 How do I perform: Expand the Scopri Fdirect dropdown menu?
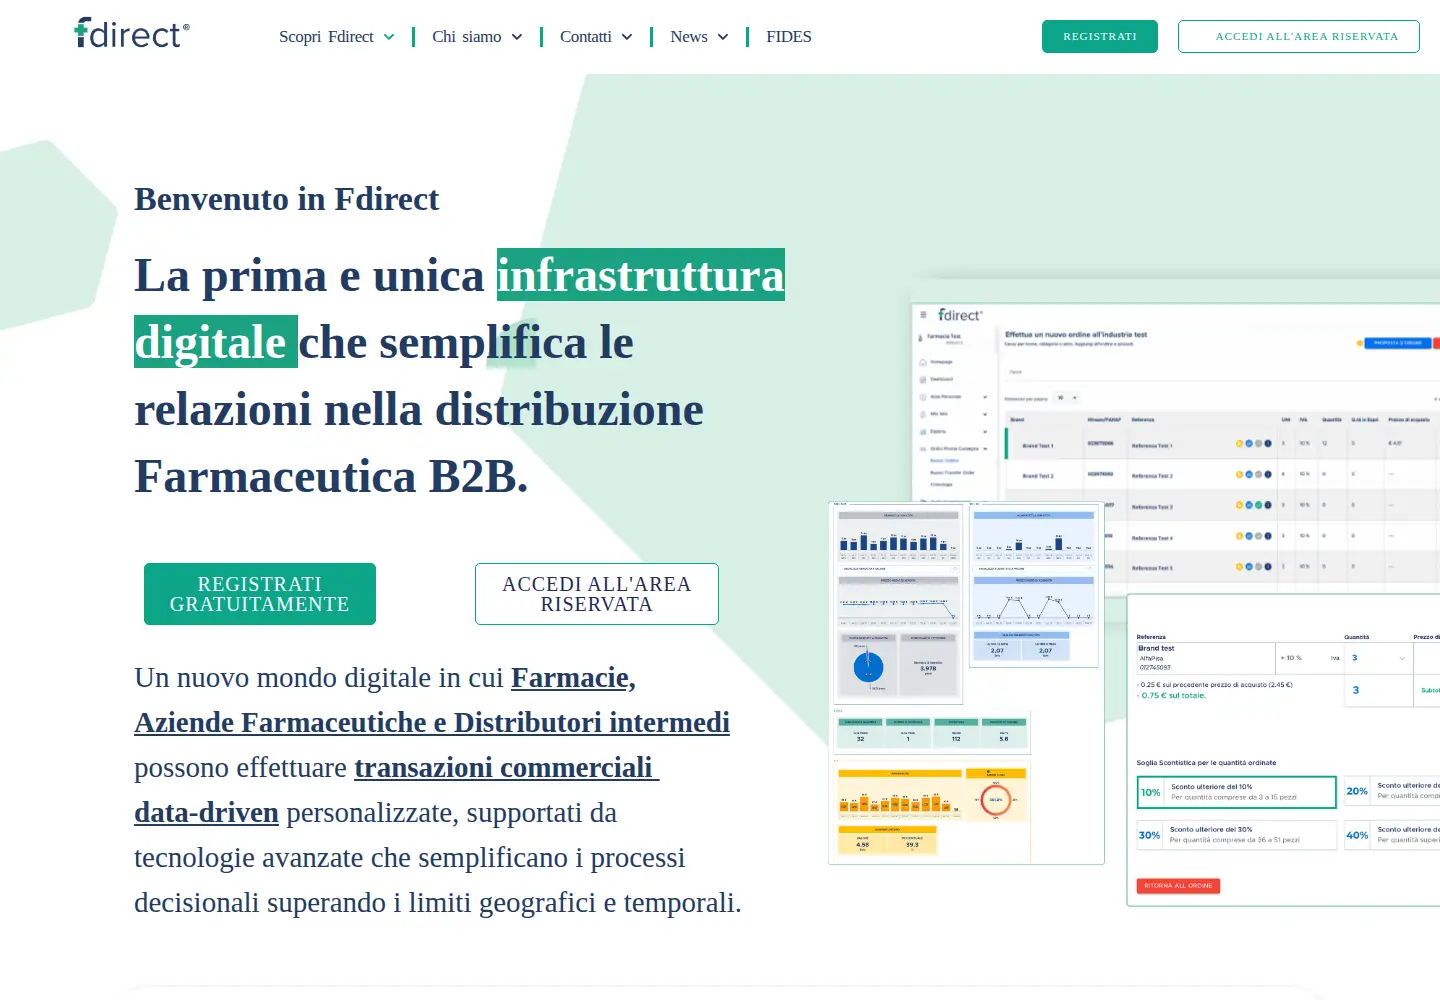pyautogui.click(x=336, y=37)
